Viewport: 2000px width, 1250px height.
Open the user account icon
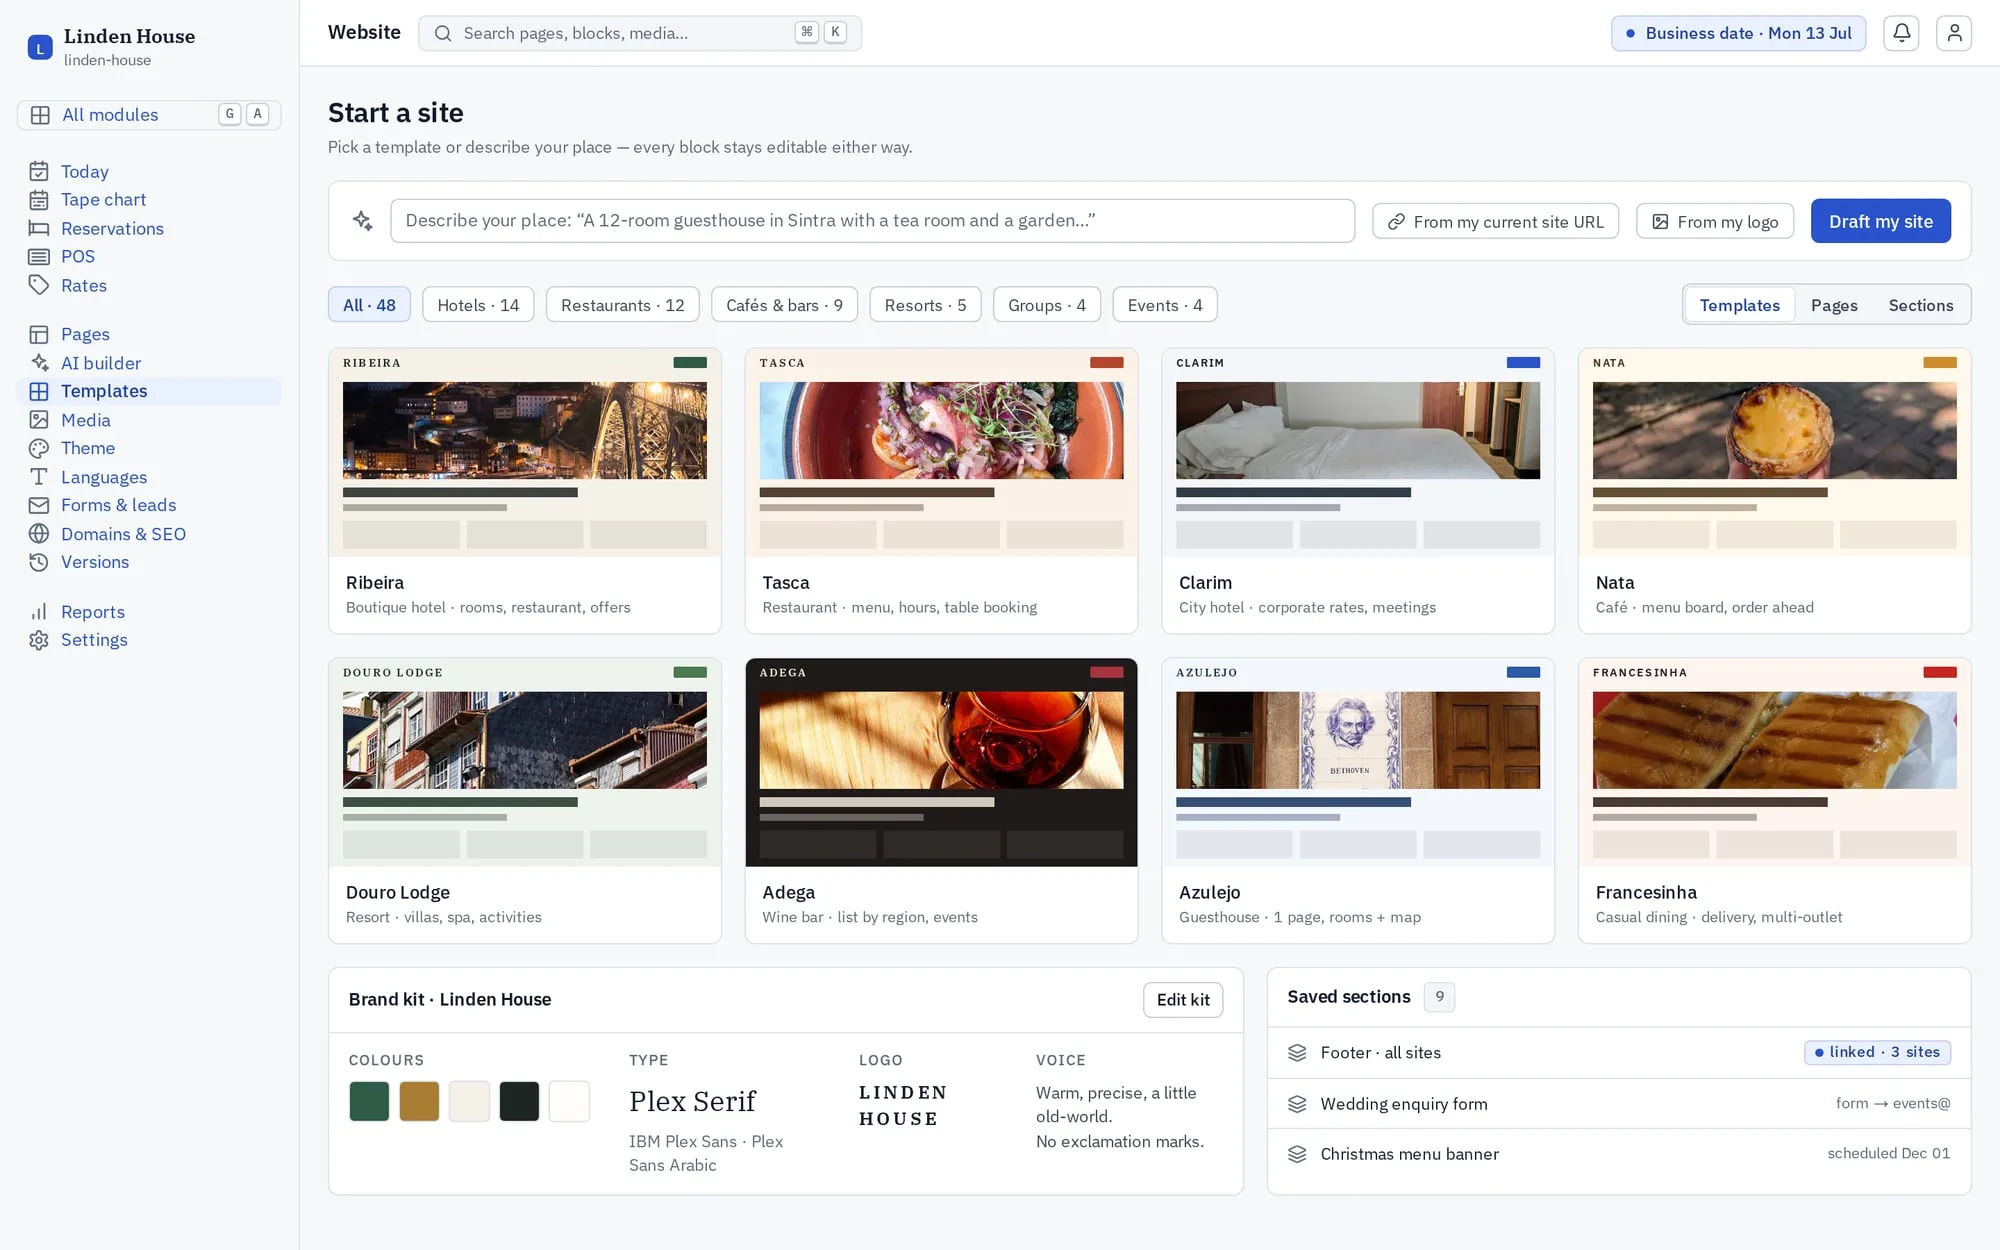click(1954, 33)
